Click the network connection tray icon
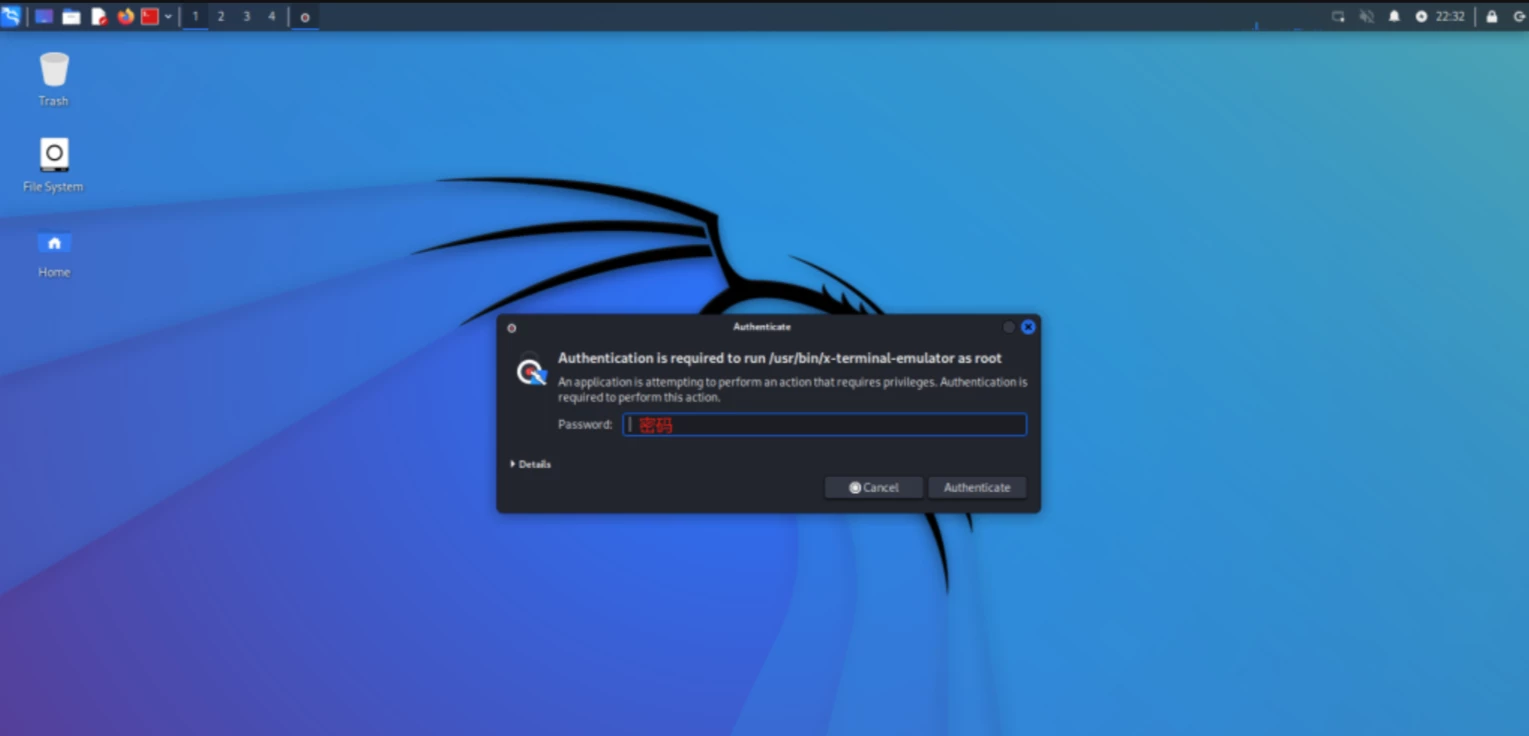Viewport: 1529px width, 736px height. coord(1338,16)
